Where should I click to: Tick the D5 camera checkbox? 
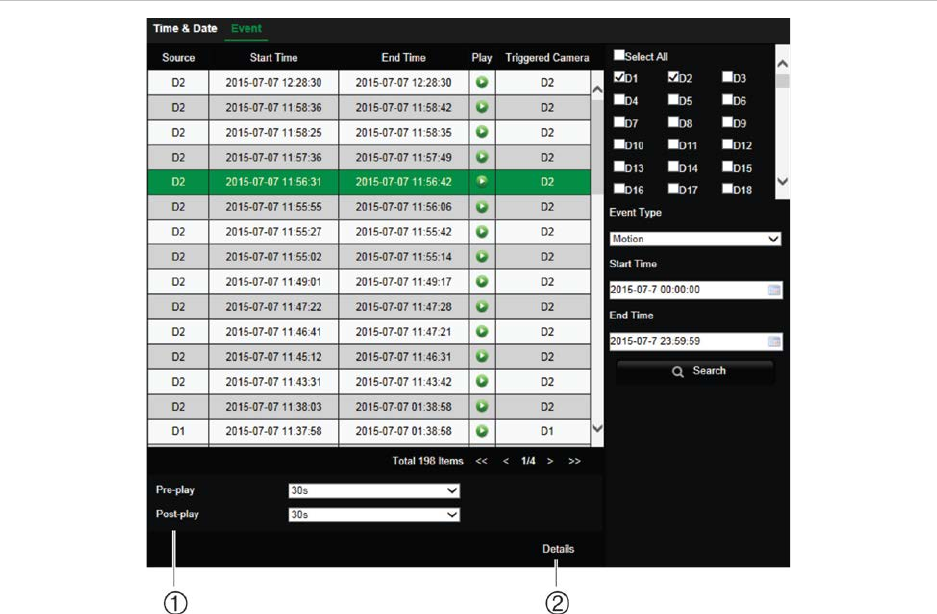click(673, 100)
